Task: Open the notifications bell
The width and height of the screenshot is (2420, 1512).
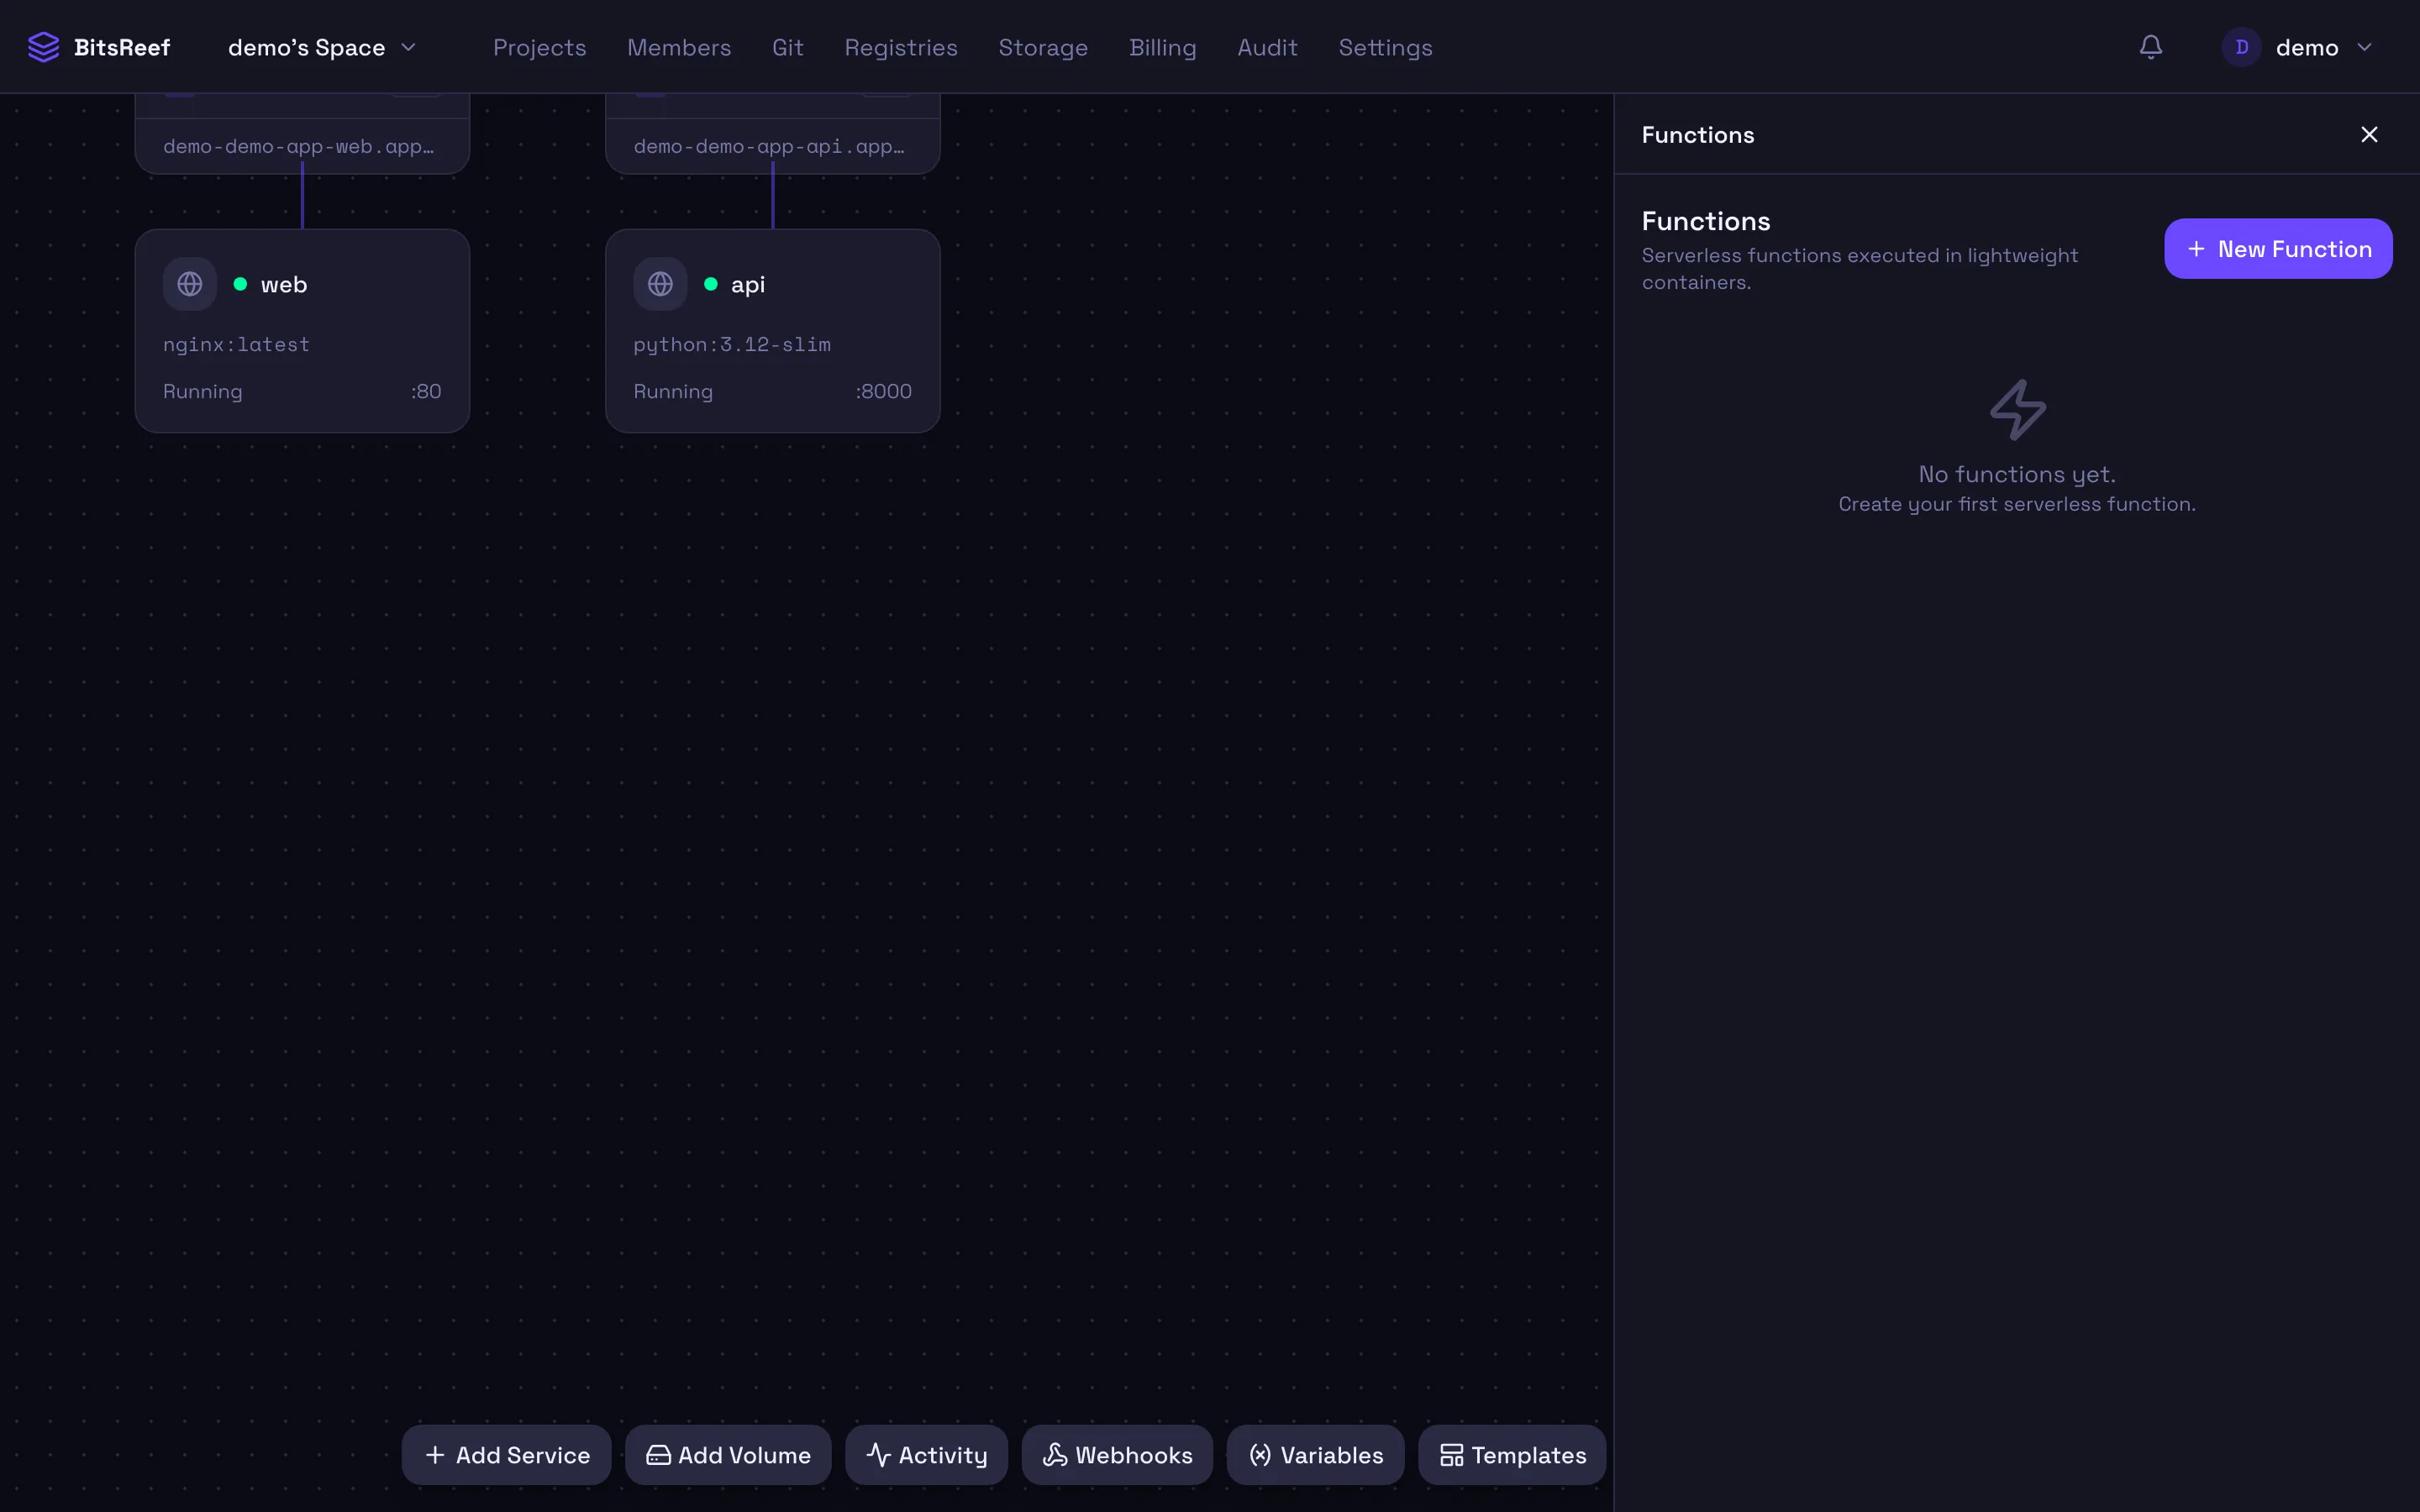Action: pos(2151,47)
